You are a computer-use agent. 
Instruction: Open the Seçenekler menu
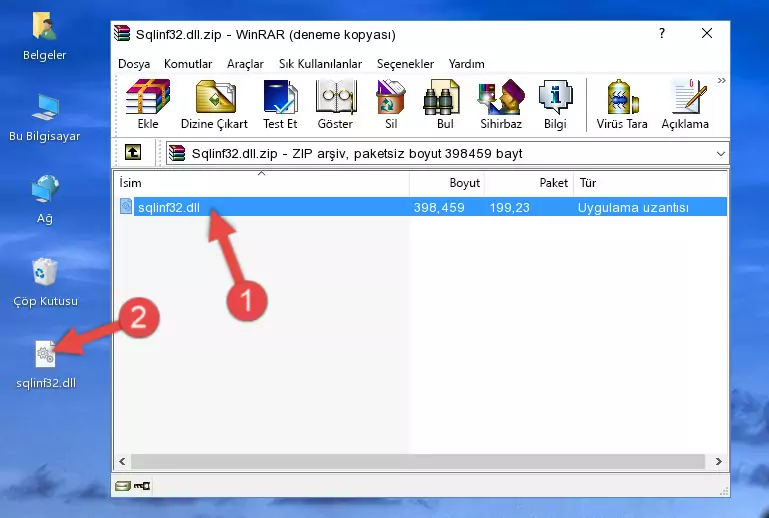405,64
